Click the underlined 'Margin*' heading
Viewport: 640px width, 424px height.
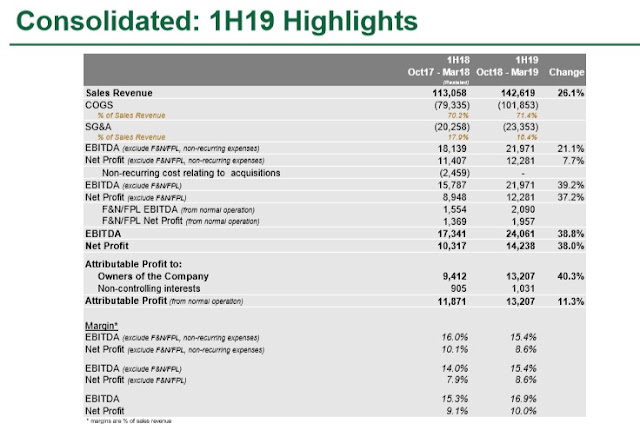[x=101, y=326]
